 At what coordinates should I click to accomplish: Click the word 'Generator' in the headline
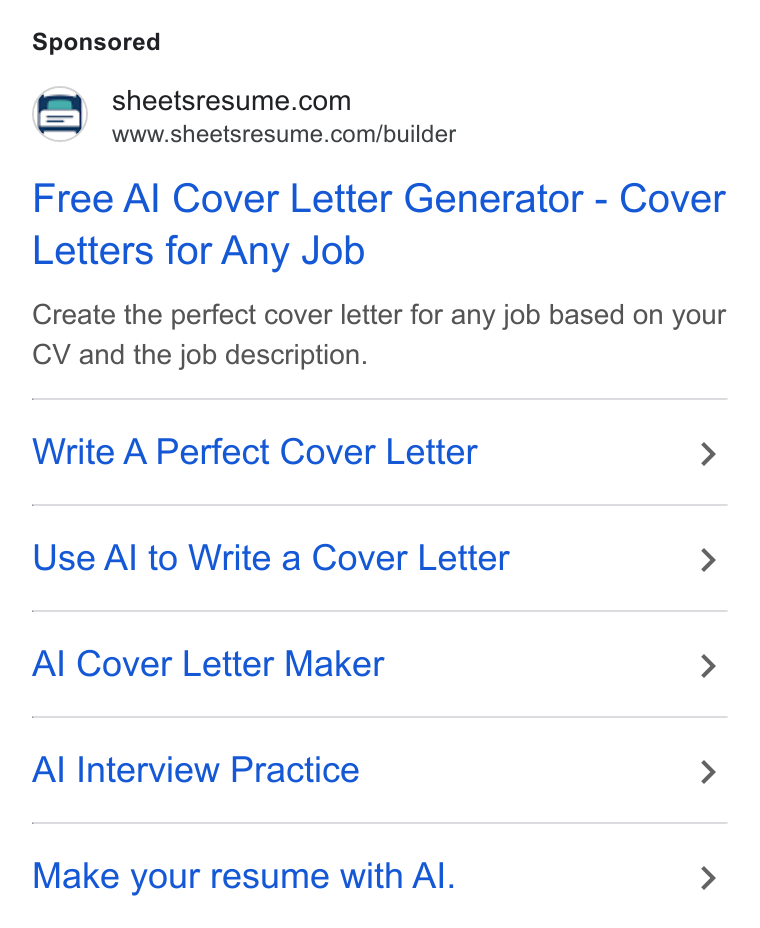pyautogui.click(x=494, y=199)
